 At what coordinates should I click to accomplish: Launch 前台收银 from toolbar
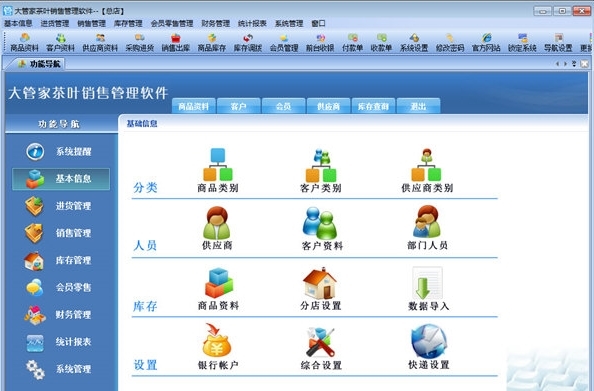320,42
